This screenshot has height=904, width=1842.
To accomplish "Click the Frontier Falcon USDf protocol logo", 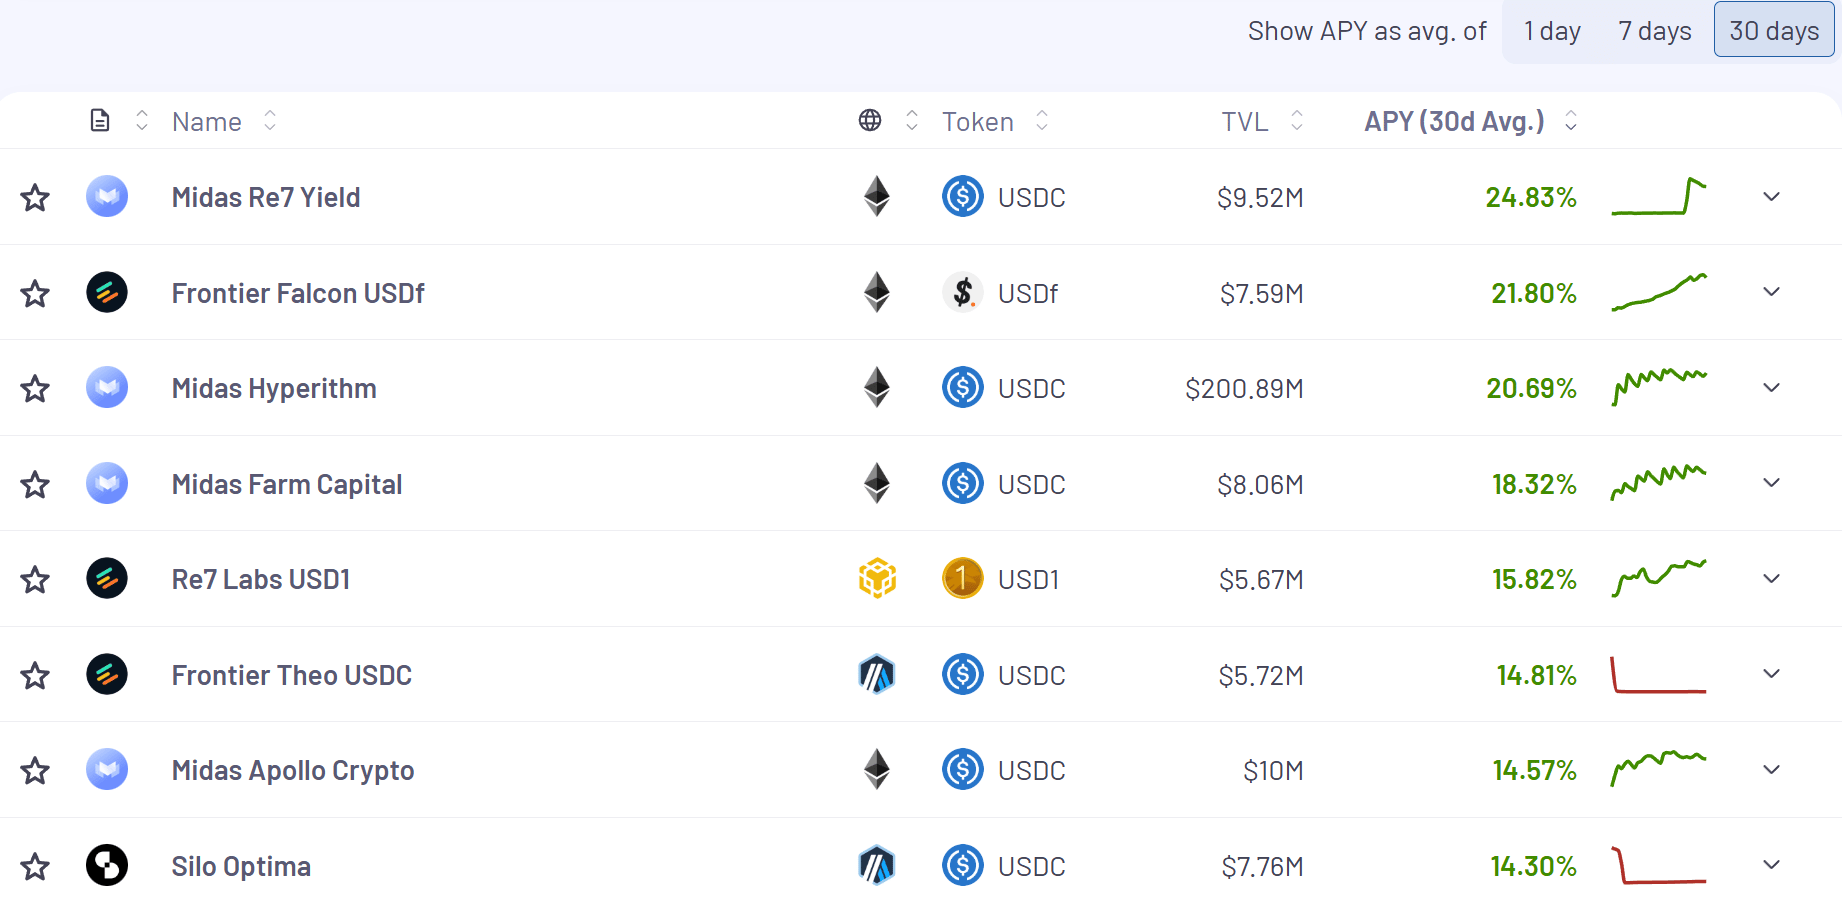I will pos(107,293).
